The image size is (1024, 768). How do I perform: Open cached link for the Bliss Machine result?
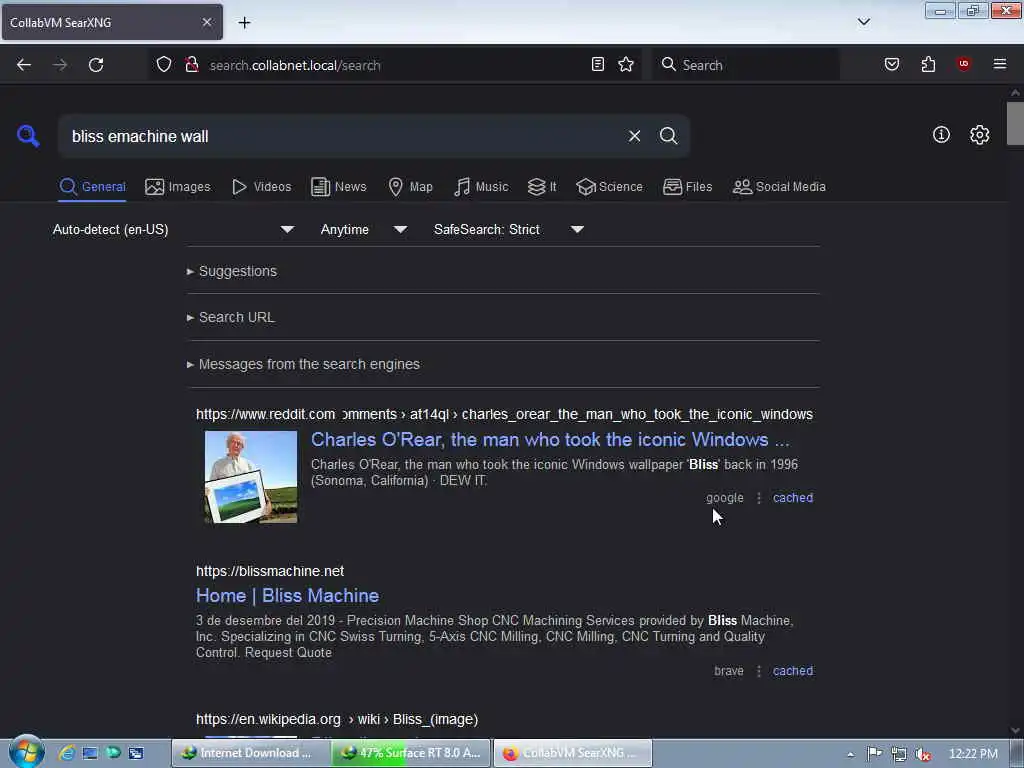pos(793,671)
